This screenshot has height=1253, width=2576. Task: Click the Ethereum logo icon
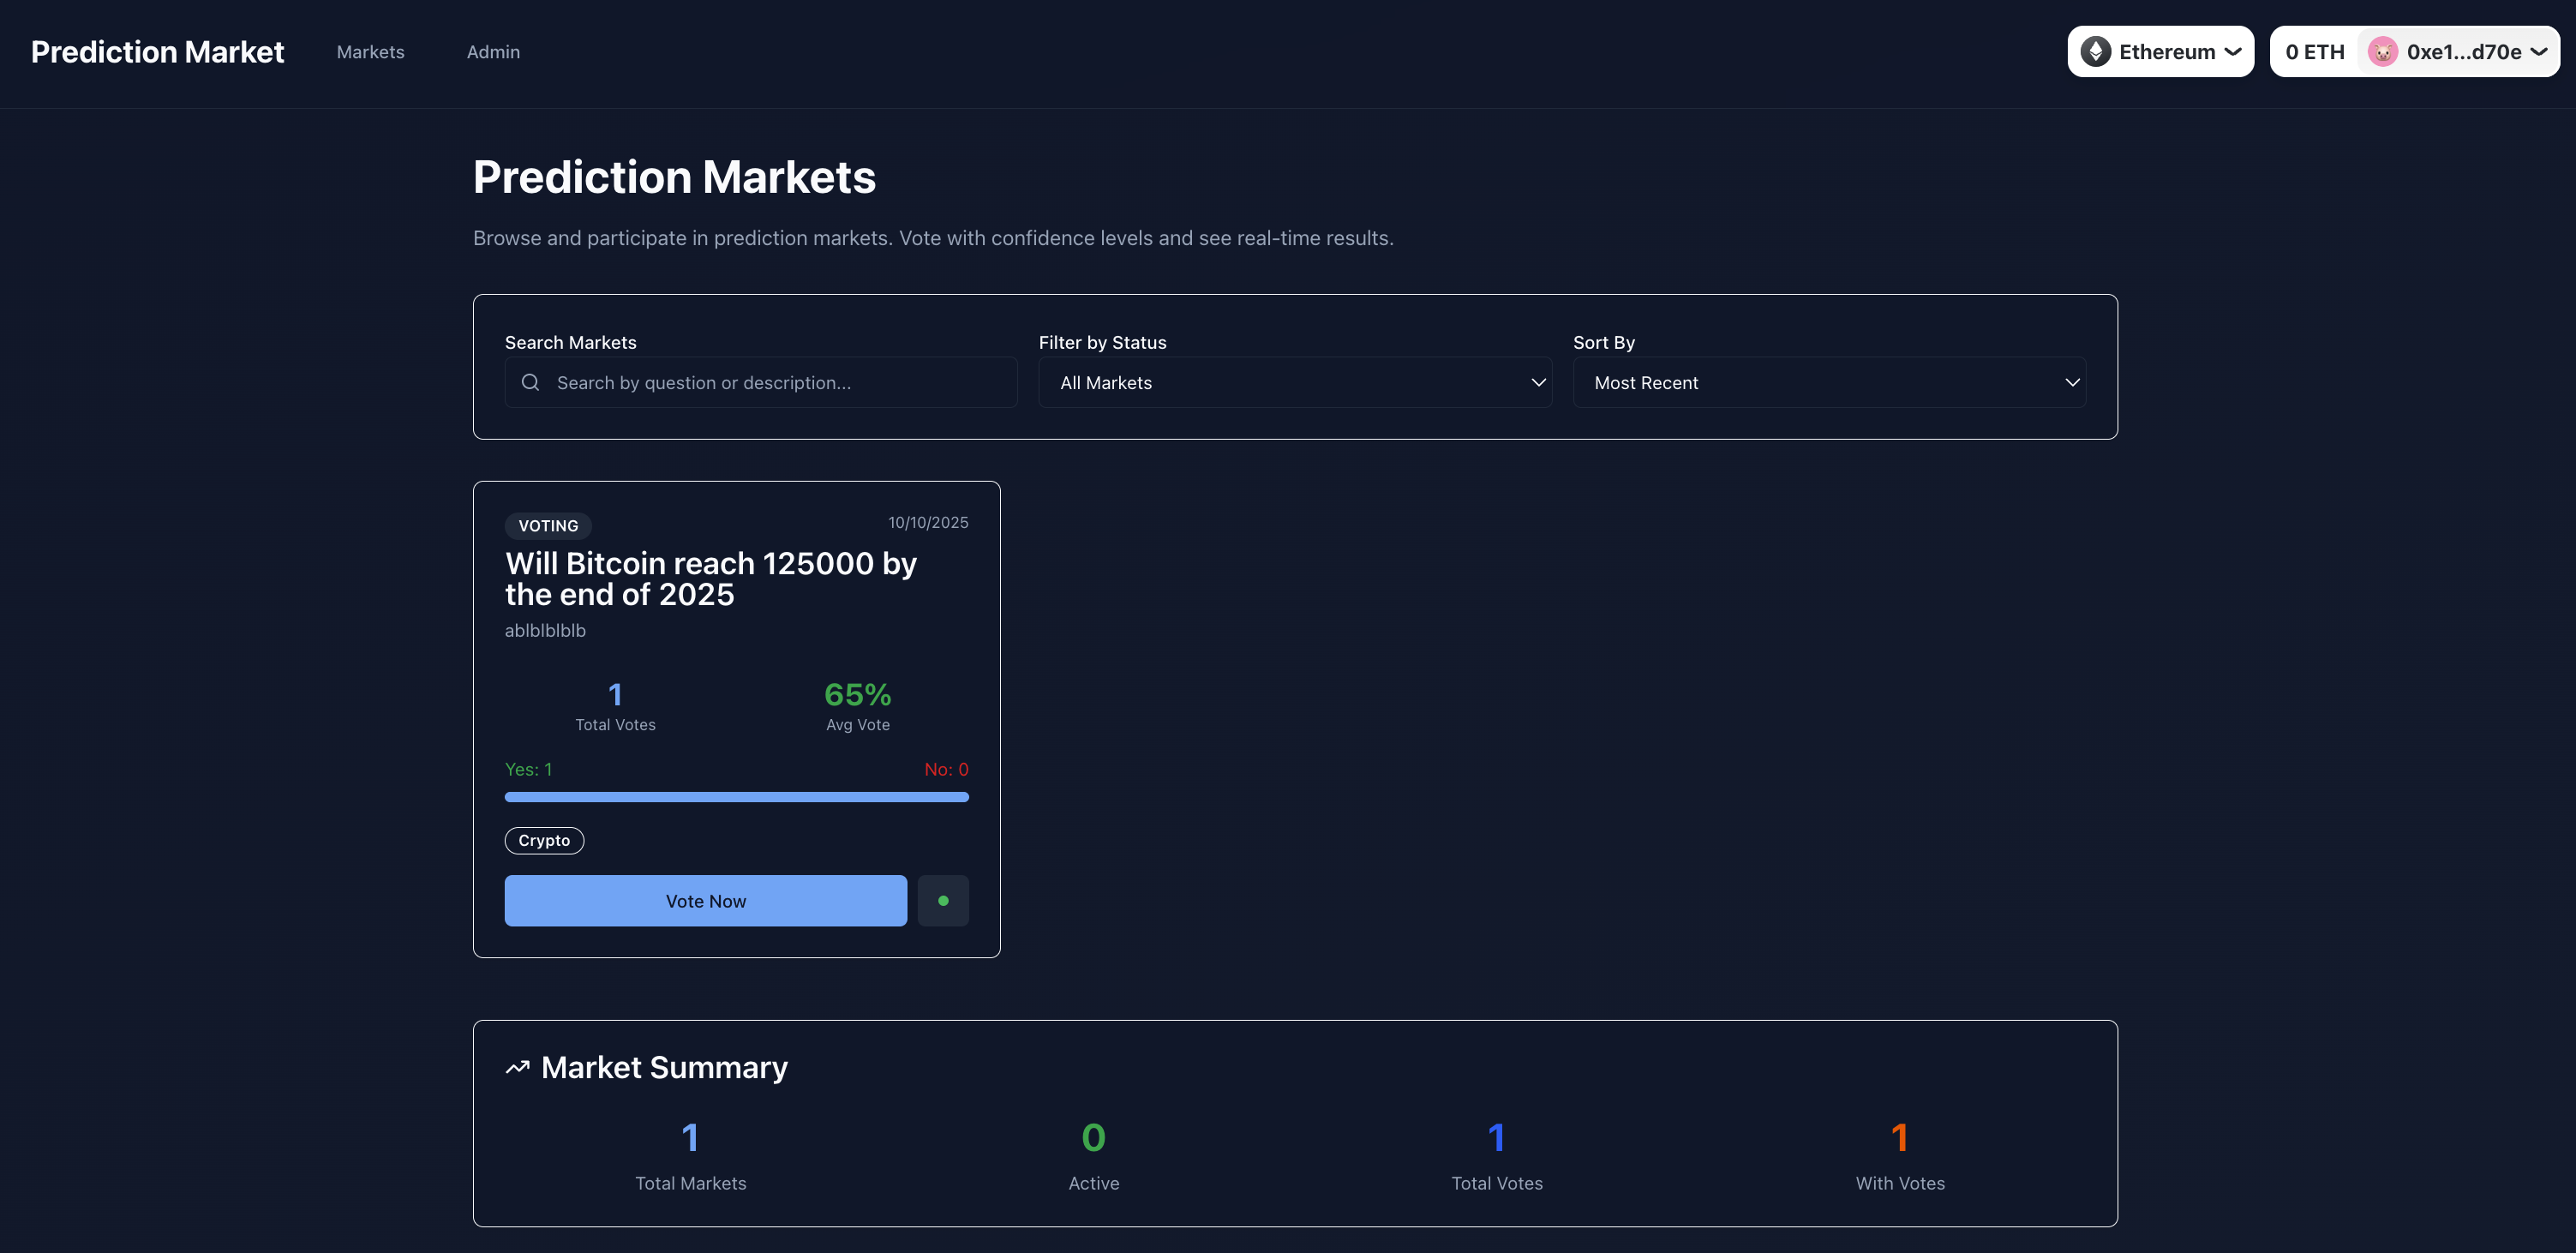pos(2095,52)
